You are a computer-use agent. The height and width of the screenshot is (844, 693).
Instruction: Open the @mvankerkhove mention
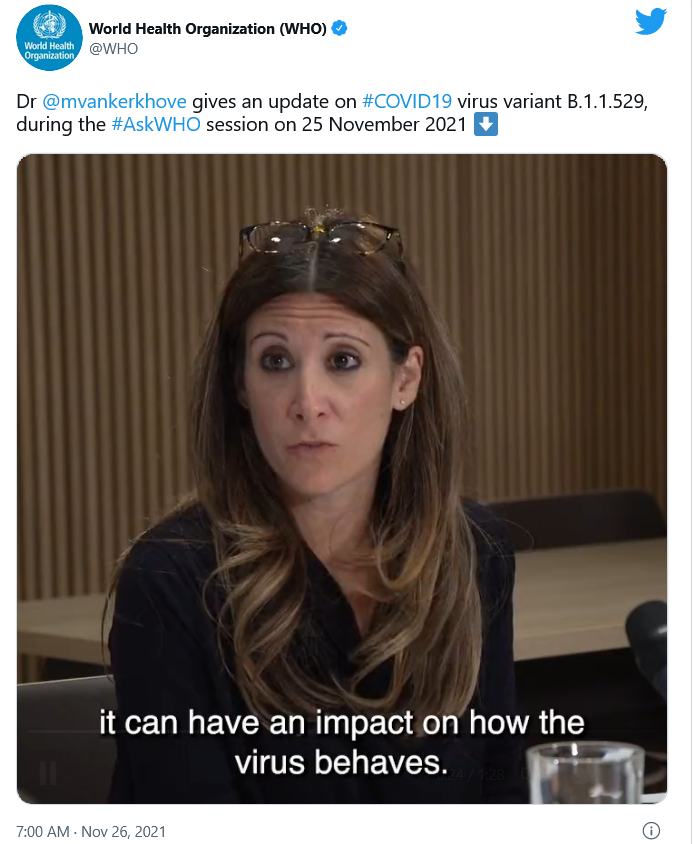click(114, 101)
